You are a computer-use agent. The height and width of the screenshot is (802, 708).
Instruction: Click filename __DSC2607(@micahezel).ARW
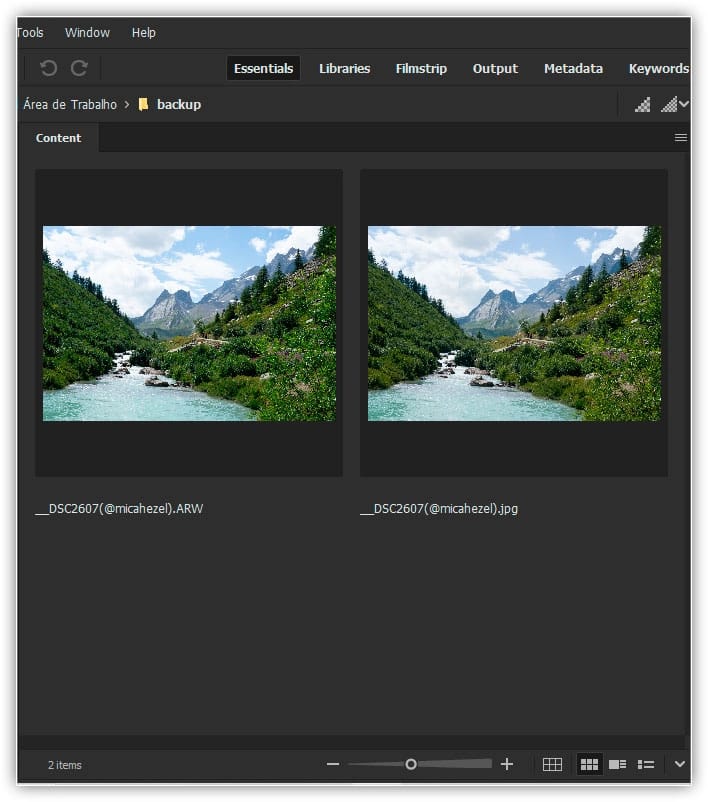119,508
